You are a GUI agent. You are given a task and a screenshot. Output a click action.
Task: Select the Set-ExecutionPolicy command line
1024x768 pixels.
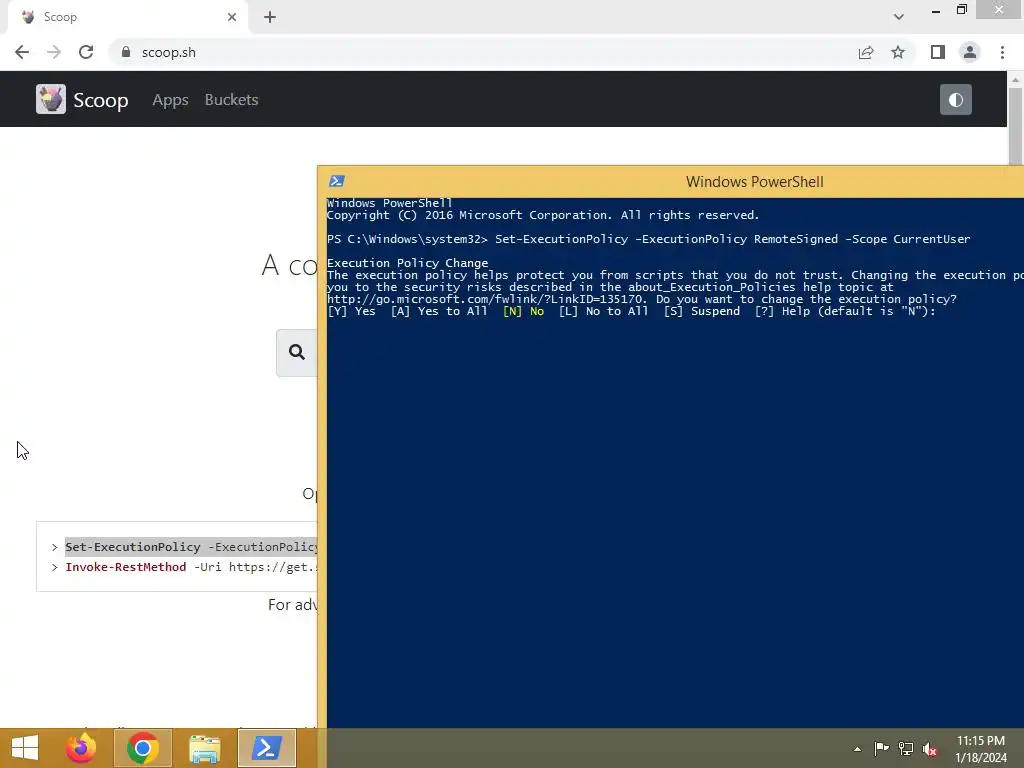191,547
